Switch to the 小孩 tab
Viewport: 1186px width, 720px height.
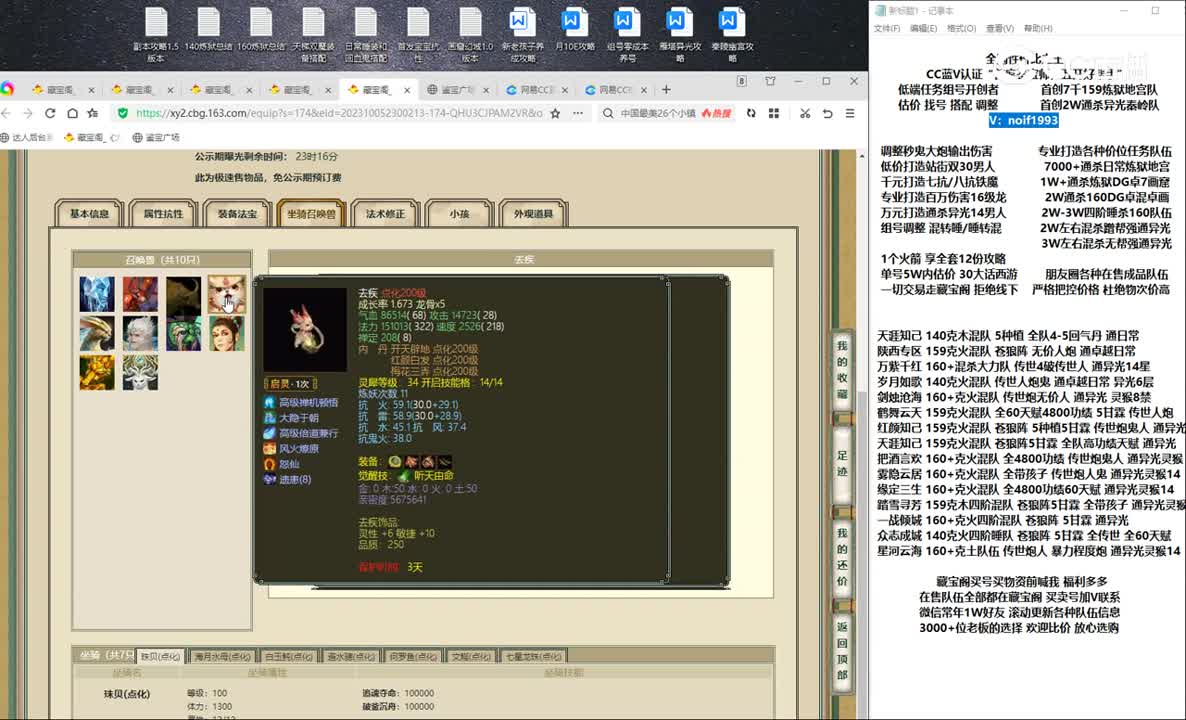click(x=459, y=214)
